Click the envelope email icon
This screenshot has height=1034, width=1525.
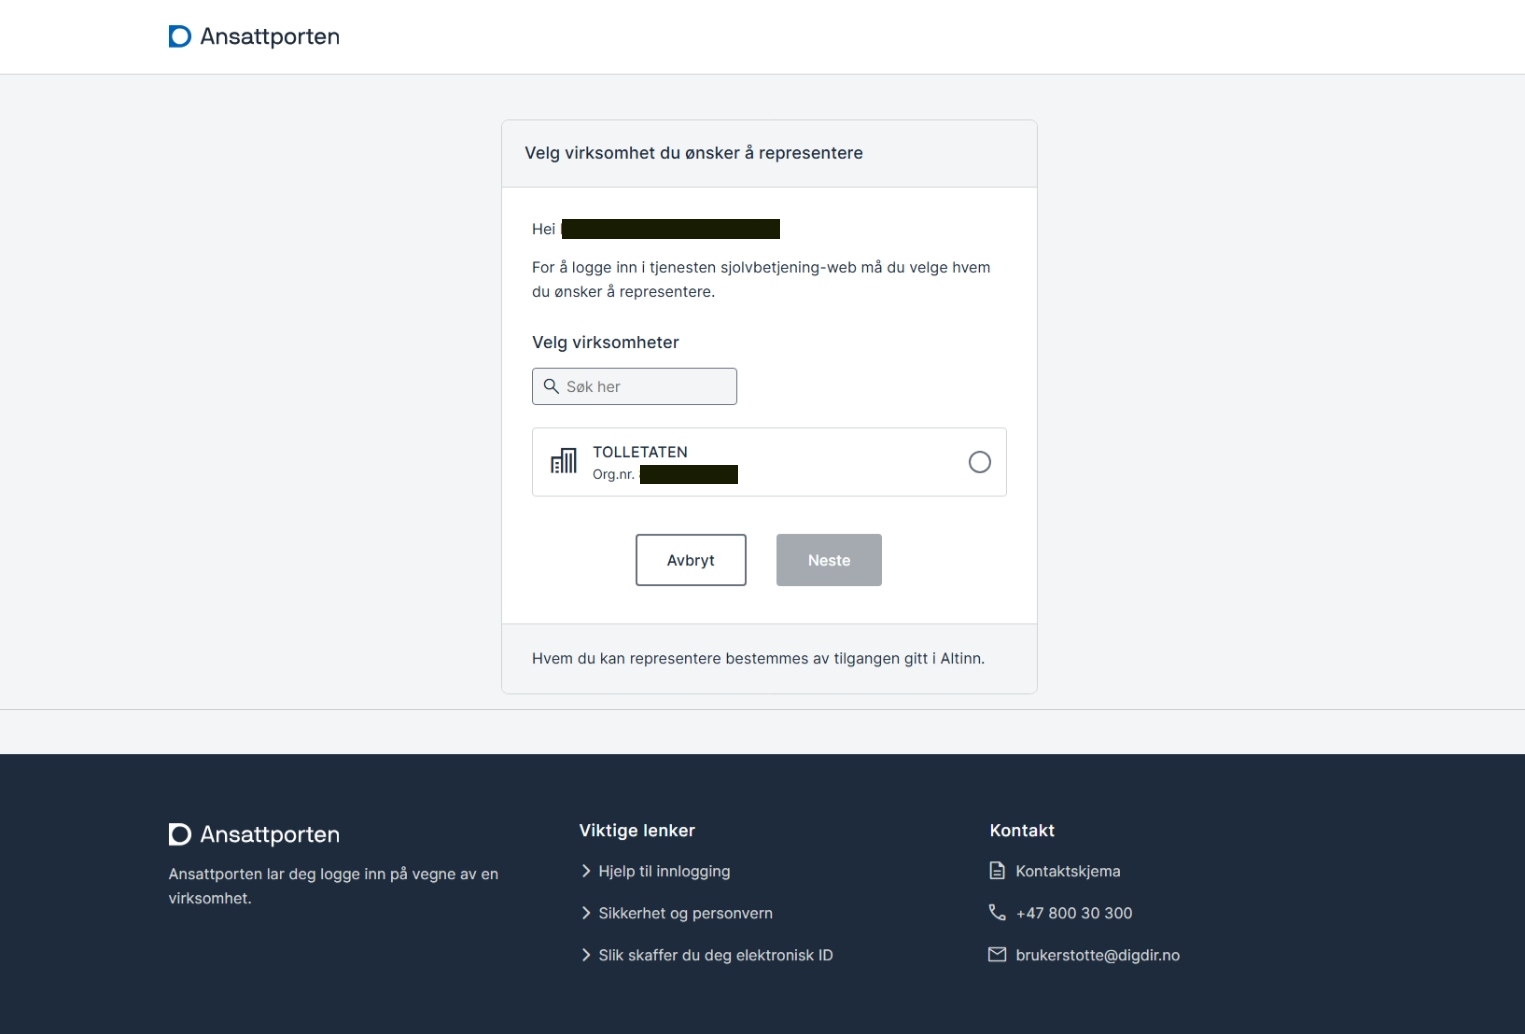[997, 955]
